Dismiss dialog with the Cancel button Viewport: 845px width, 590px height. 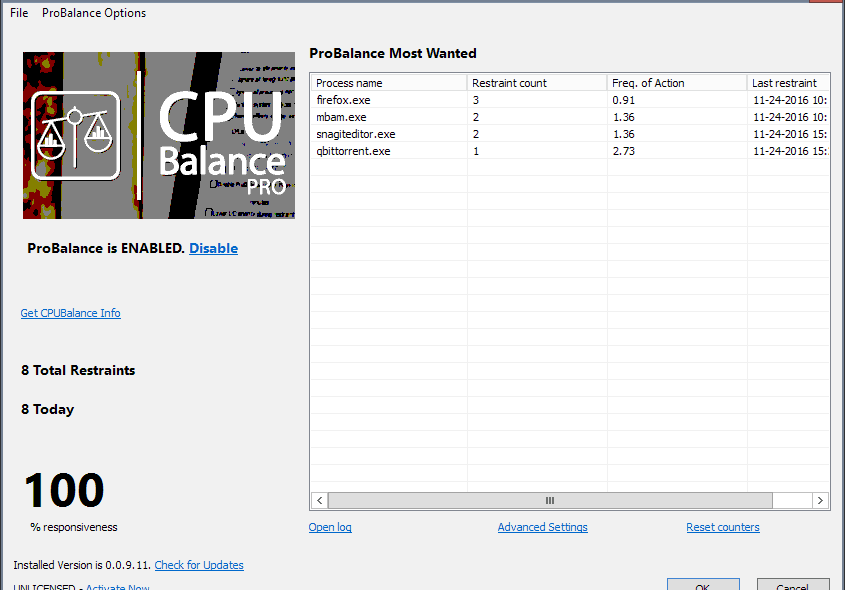(793, 585)
